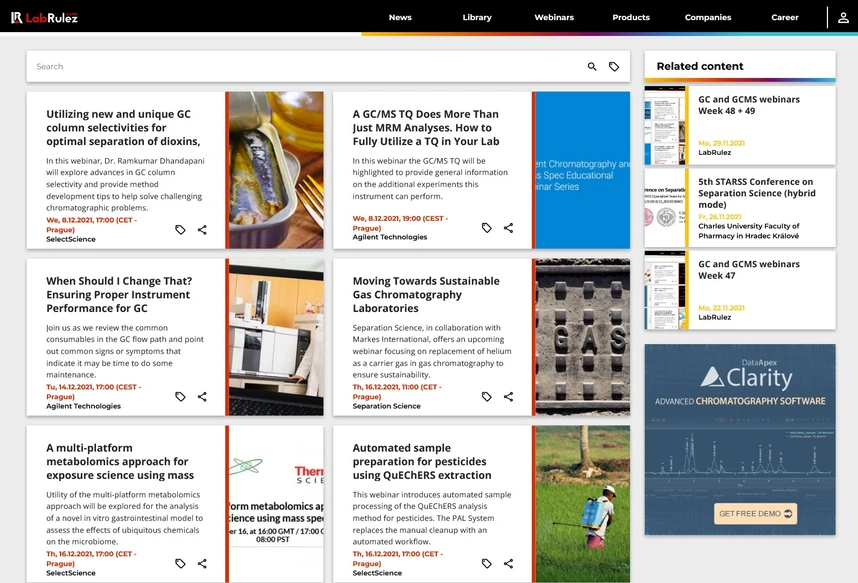Open the News menu
The width and height of the screenshot is (858, 583).
pos(400,18)
